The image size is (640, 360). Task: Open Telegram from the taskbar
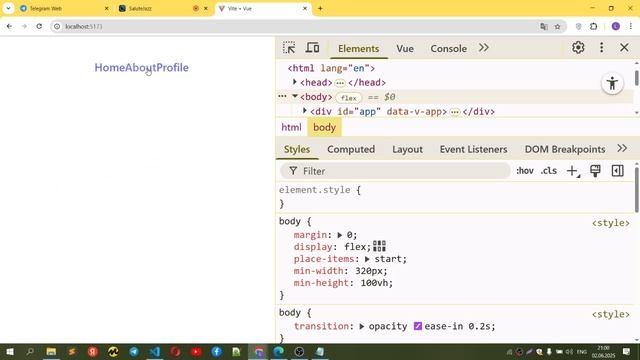[134, 351]
